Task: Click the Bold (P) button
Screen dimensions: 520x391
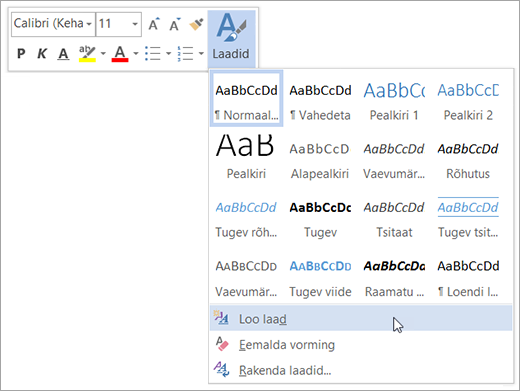Action: [x=21, y=53]
